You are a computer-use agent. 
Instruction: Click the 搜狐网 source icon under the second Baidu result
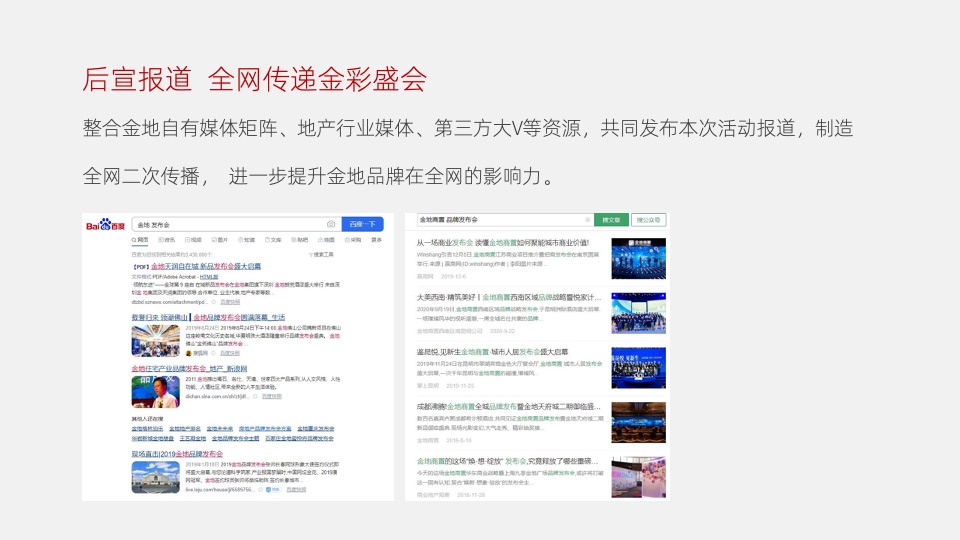[189, 353]
